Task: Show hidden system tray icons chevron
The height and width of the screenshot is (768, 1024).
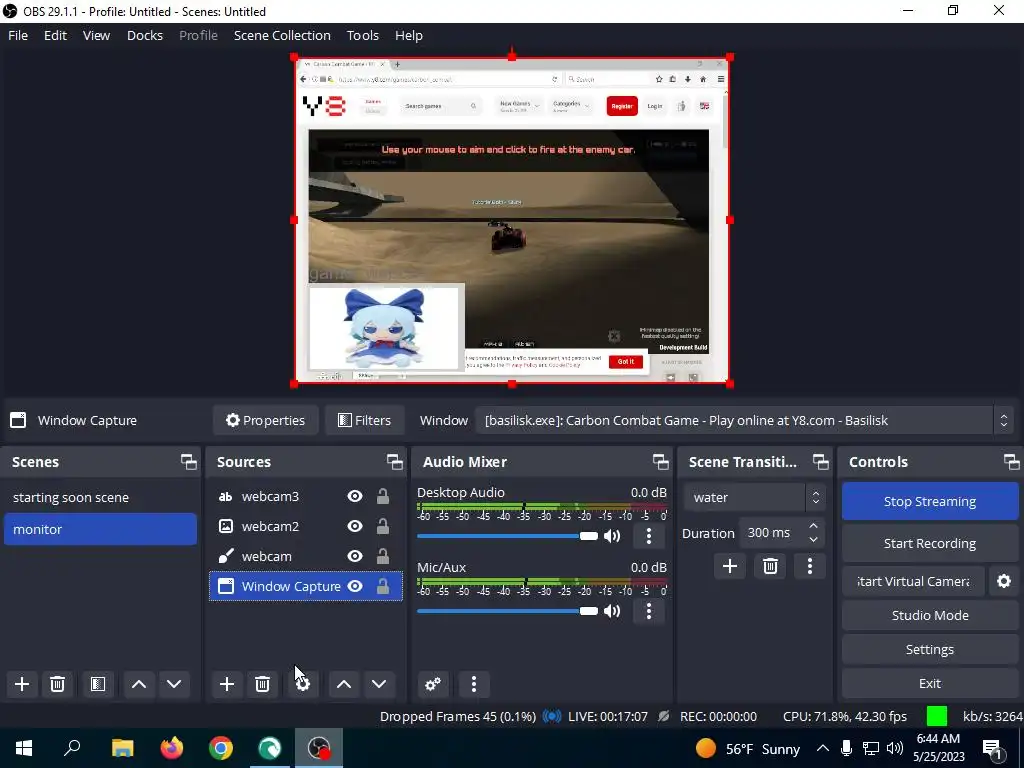Action: pos(822,748)
